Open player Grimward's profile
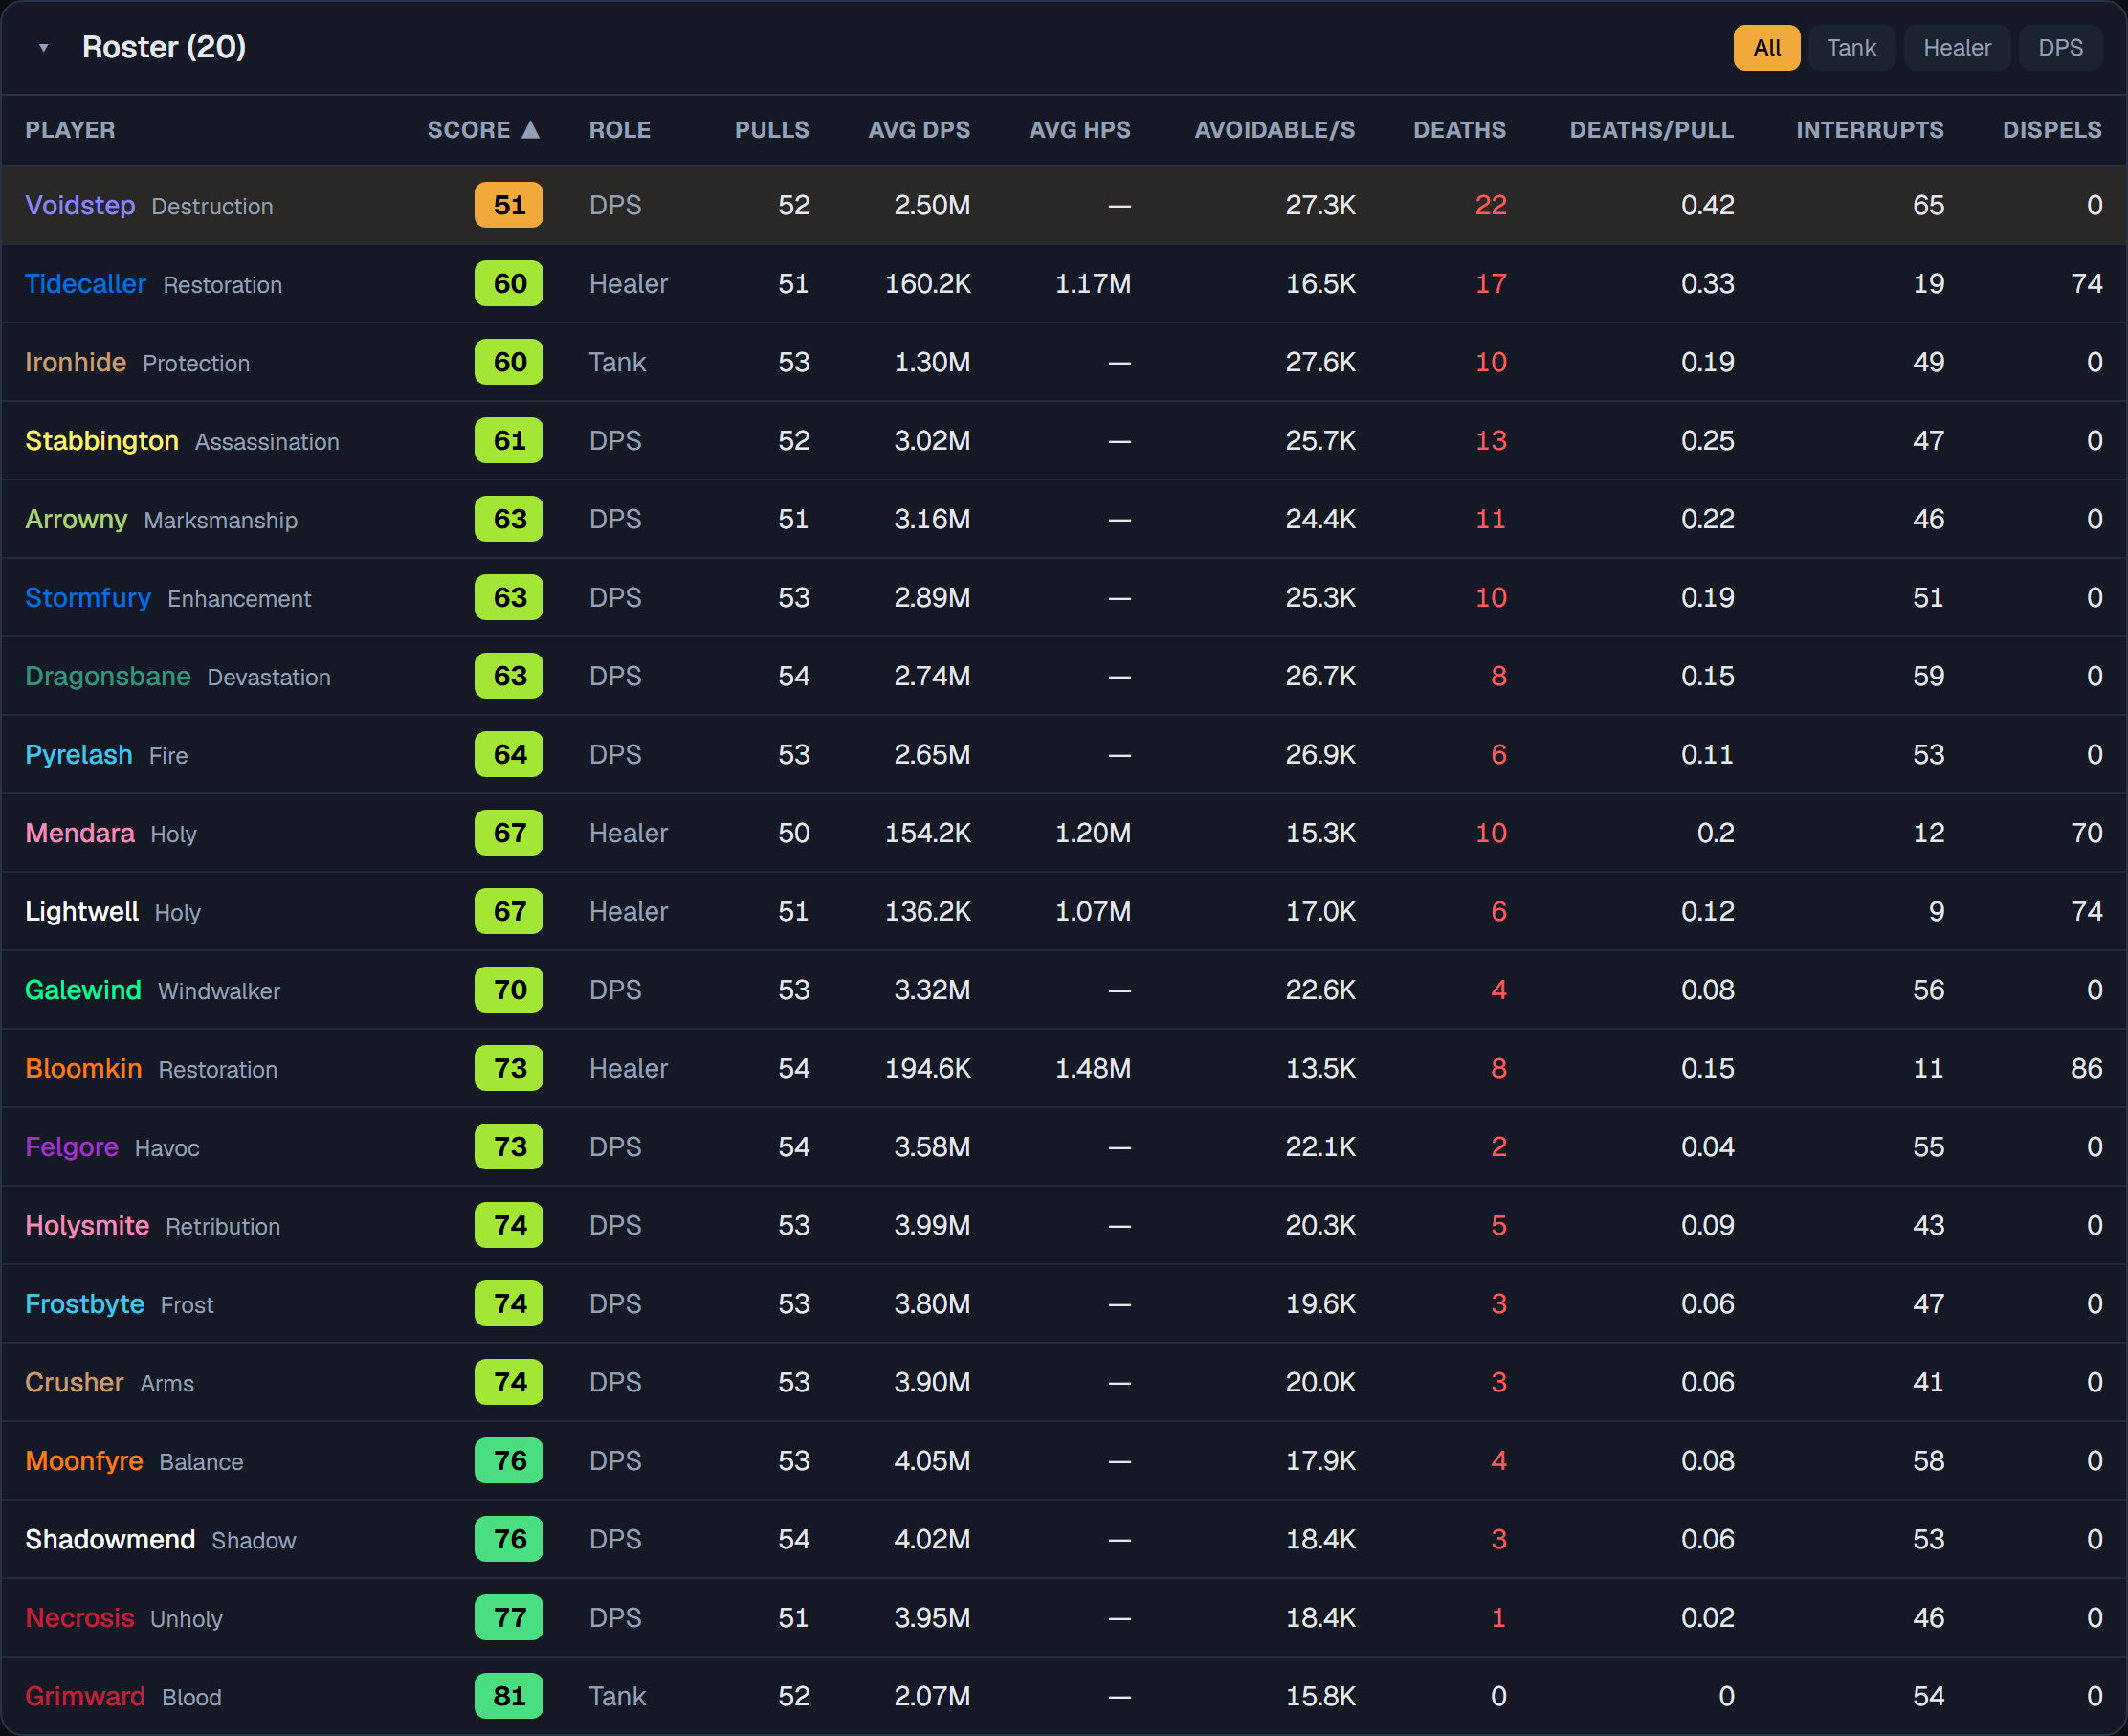This screenshot has height=1736, width=2128. [85, 1697]
